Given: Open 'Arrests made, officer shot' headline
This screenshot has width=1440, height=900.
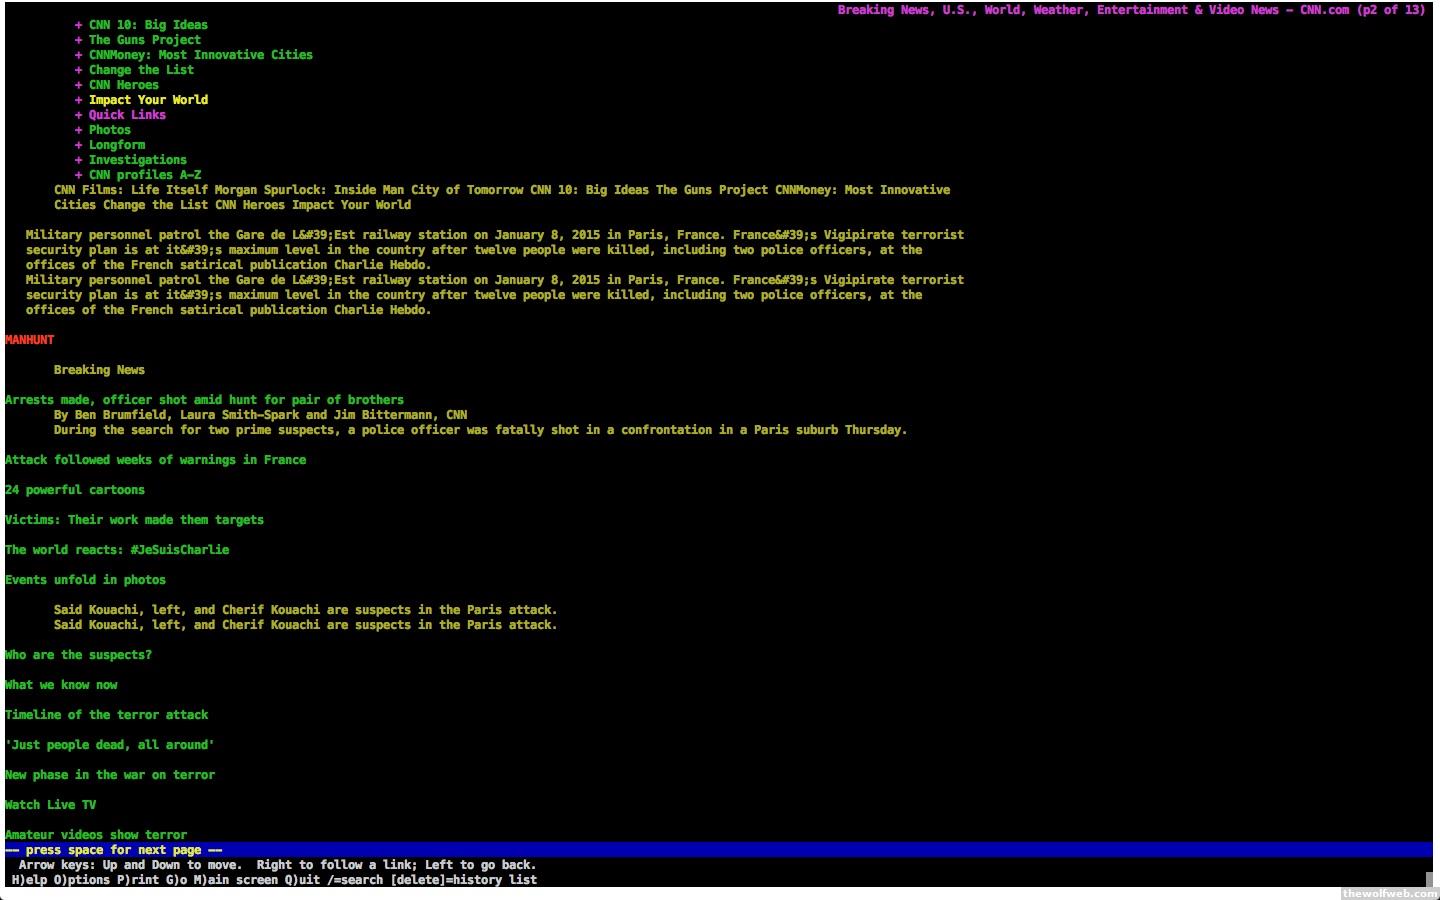Looking at the screenshot, I should (x=204, y=400).
